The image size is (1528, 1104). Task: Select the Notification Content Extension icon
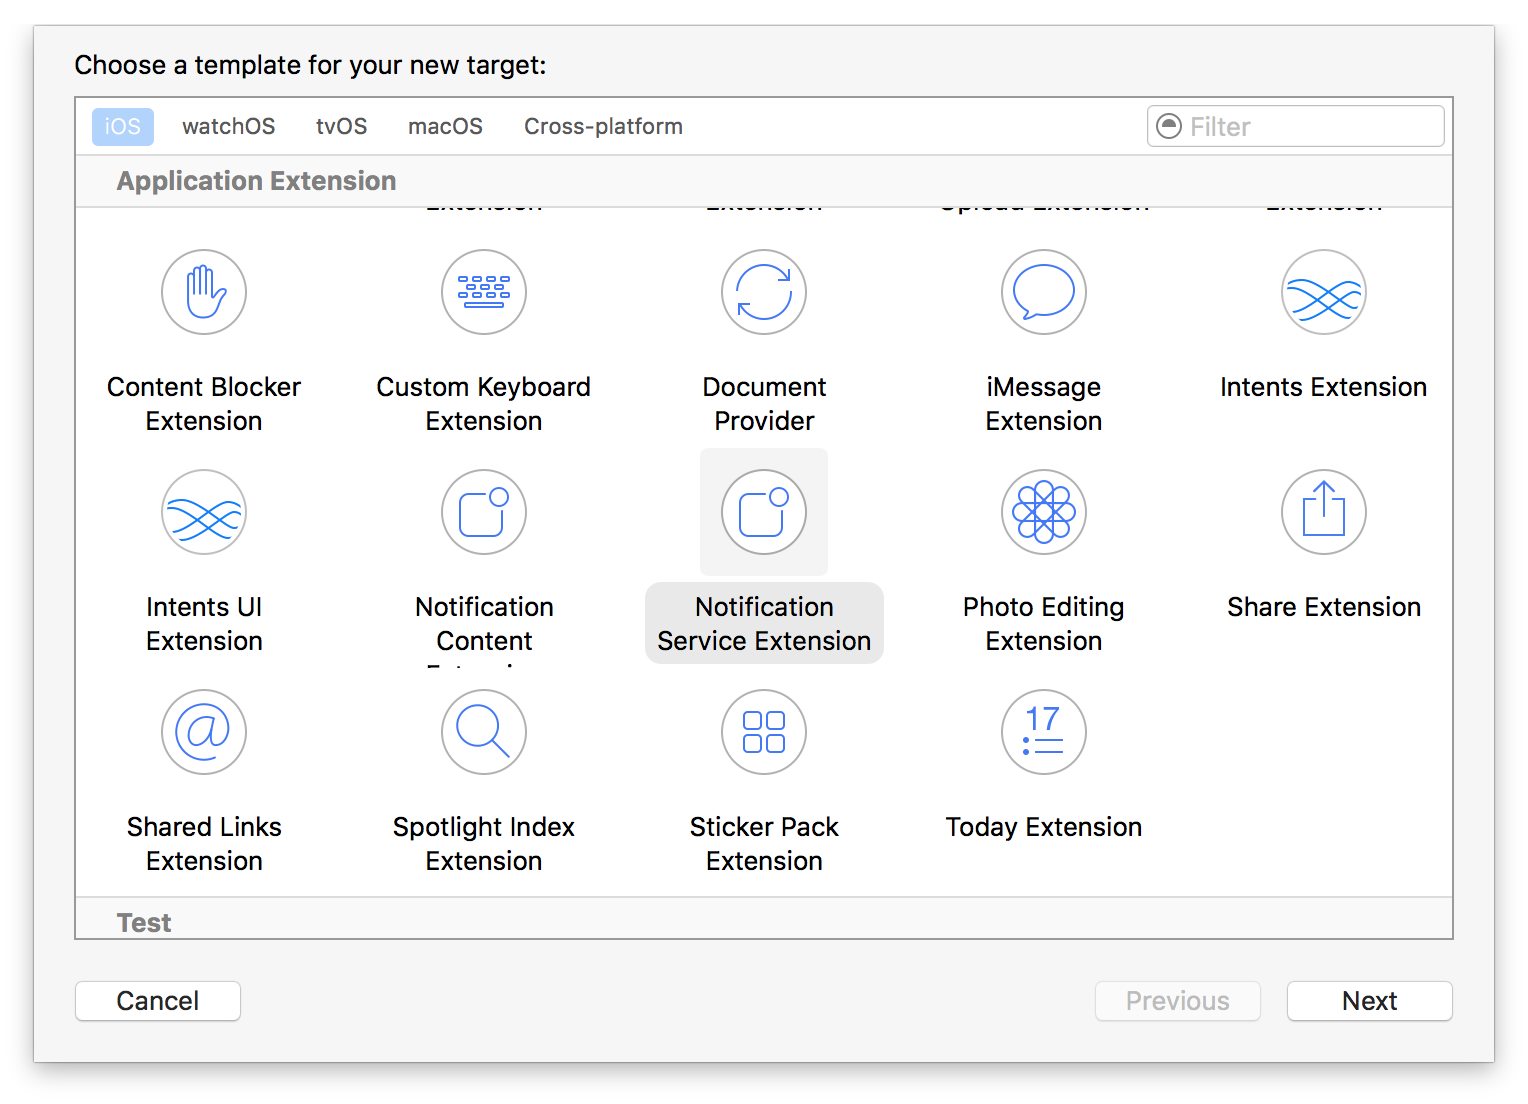pyautogui.click(x=484, y=512)
